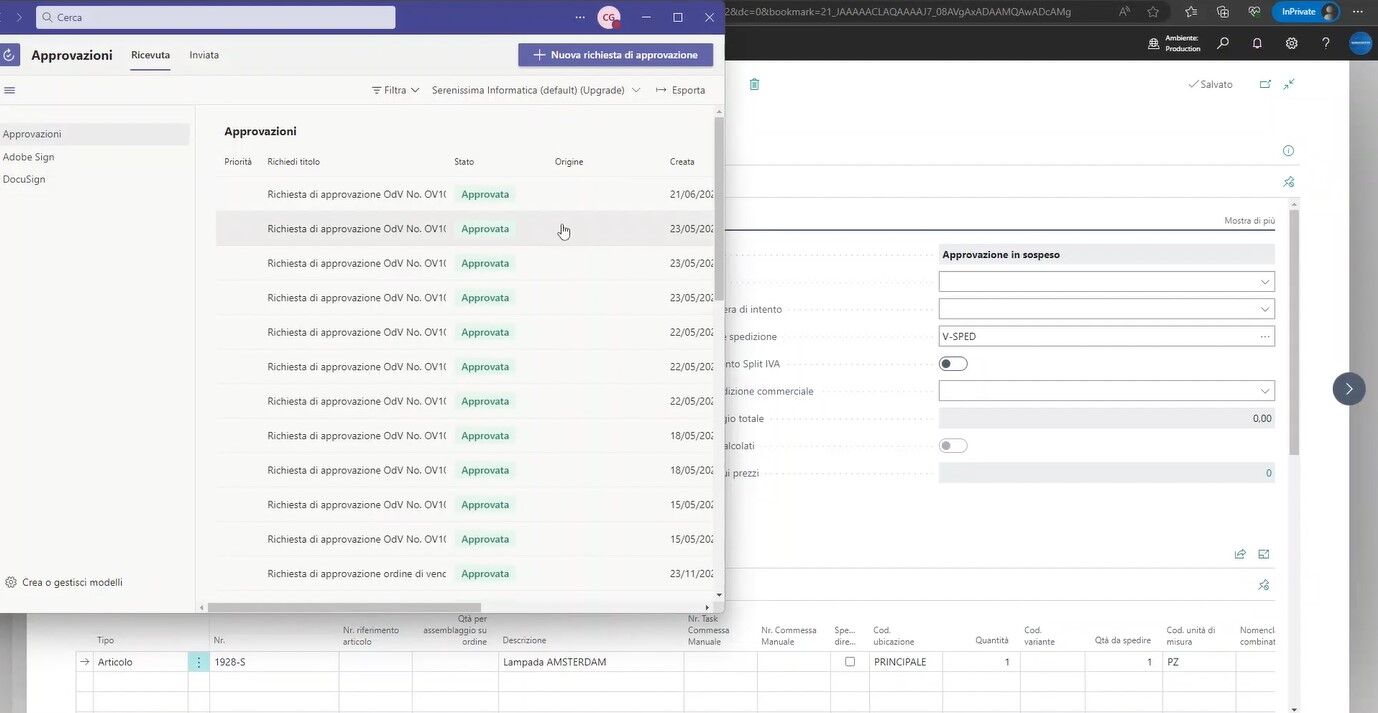Open help via the question mark icon
Screen dimensions: 1378x713
pos(1324,43)
